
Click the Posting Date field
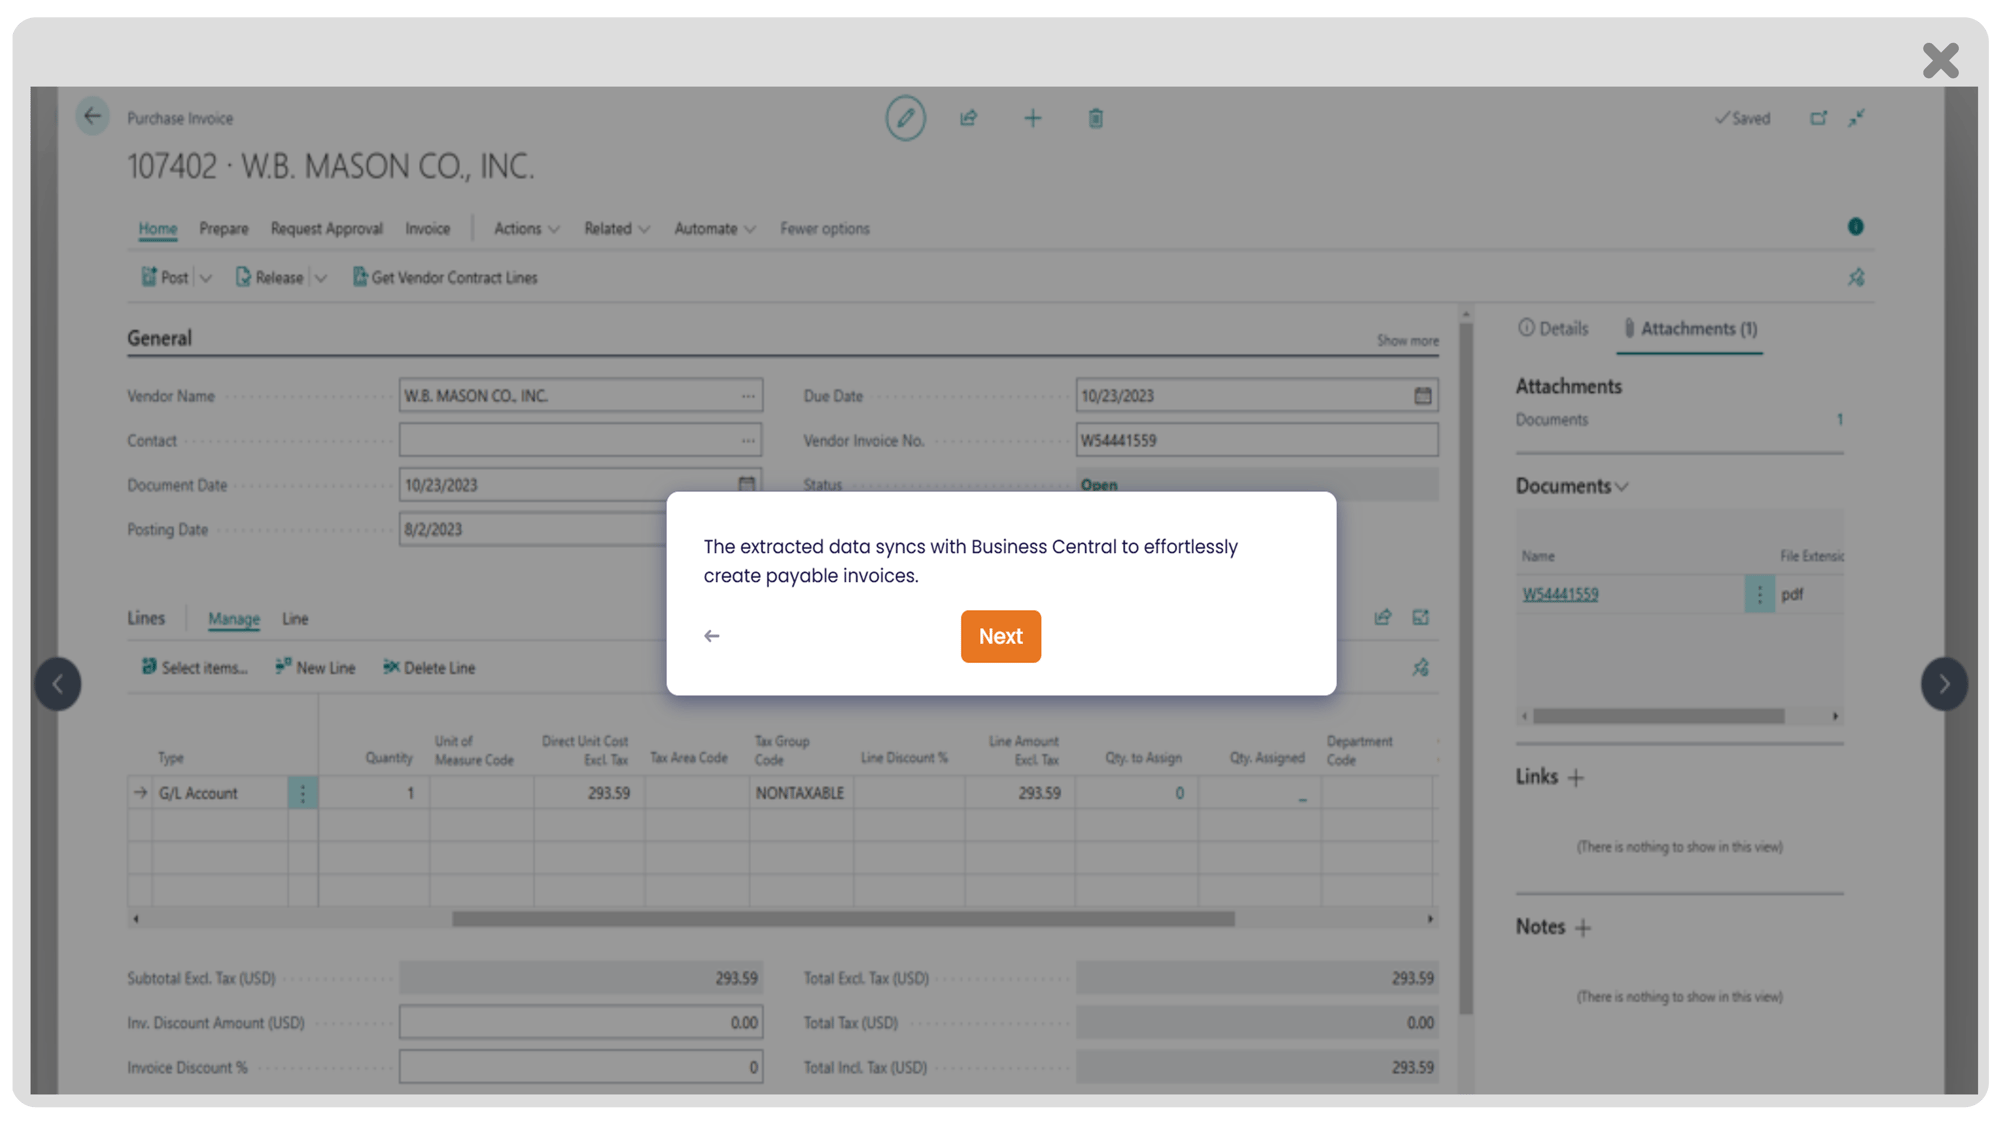(x=532, y=529)
